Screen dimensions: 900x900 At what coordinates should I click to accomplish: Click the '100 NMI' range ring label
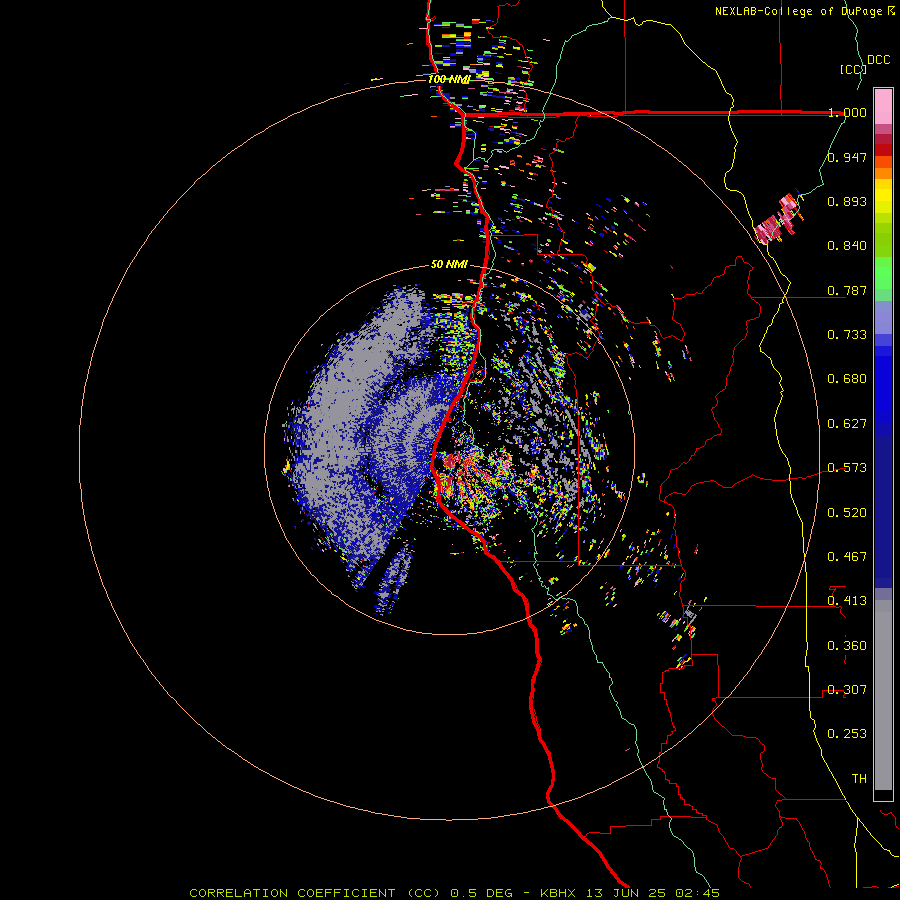click(x=449, y=79)
